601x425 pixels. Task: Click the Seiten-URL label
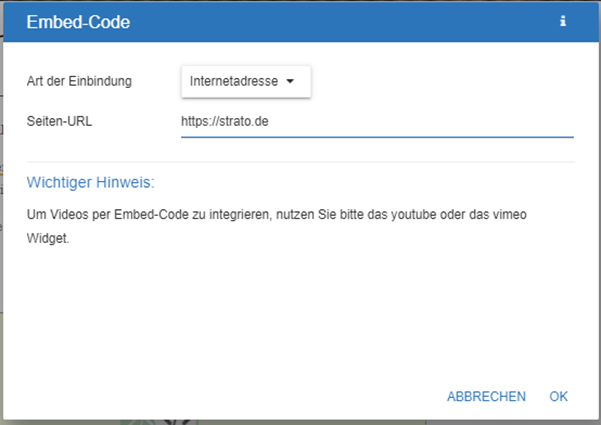59,121
